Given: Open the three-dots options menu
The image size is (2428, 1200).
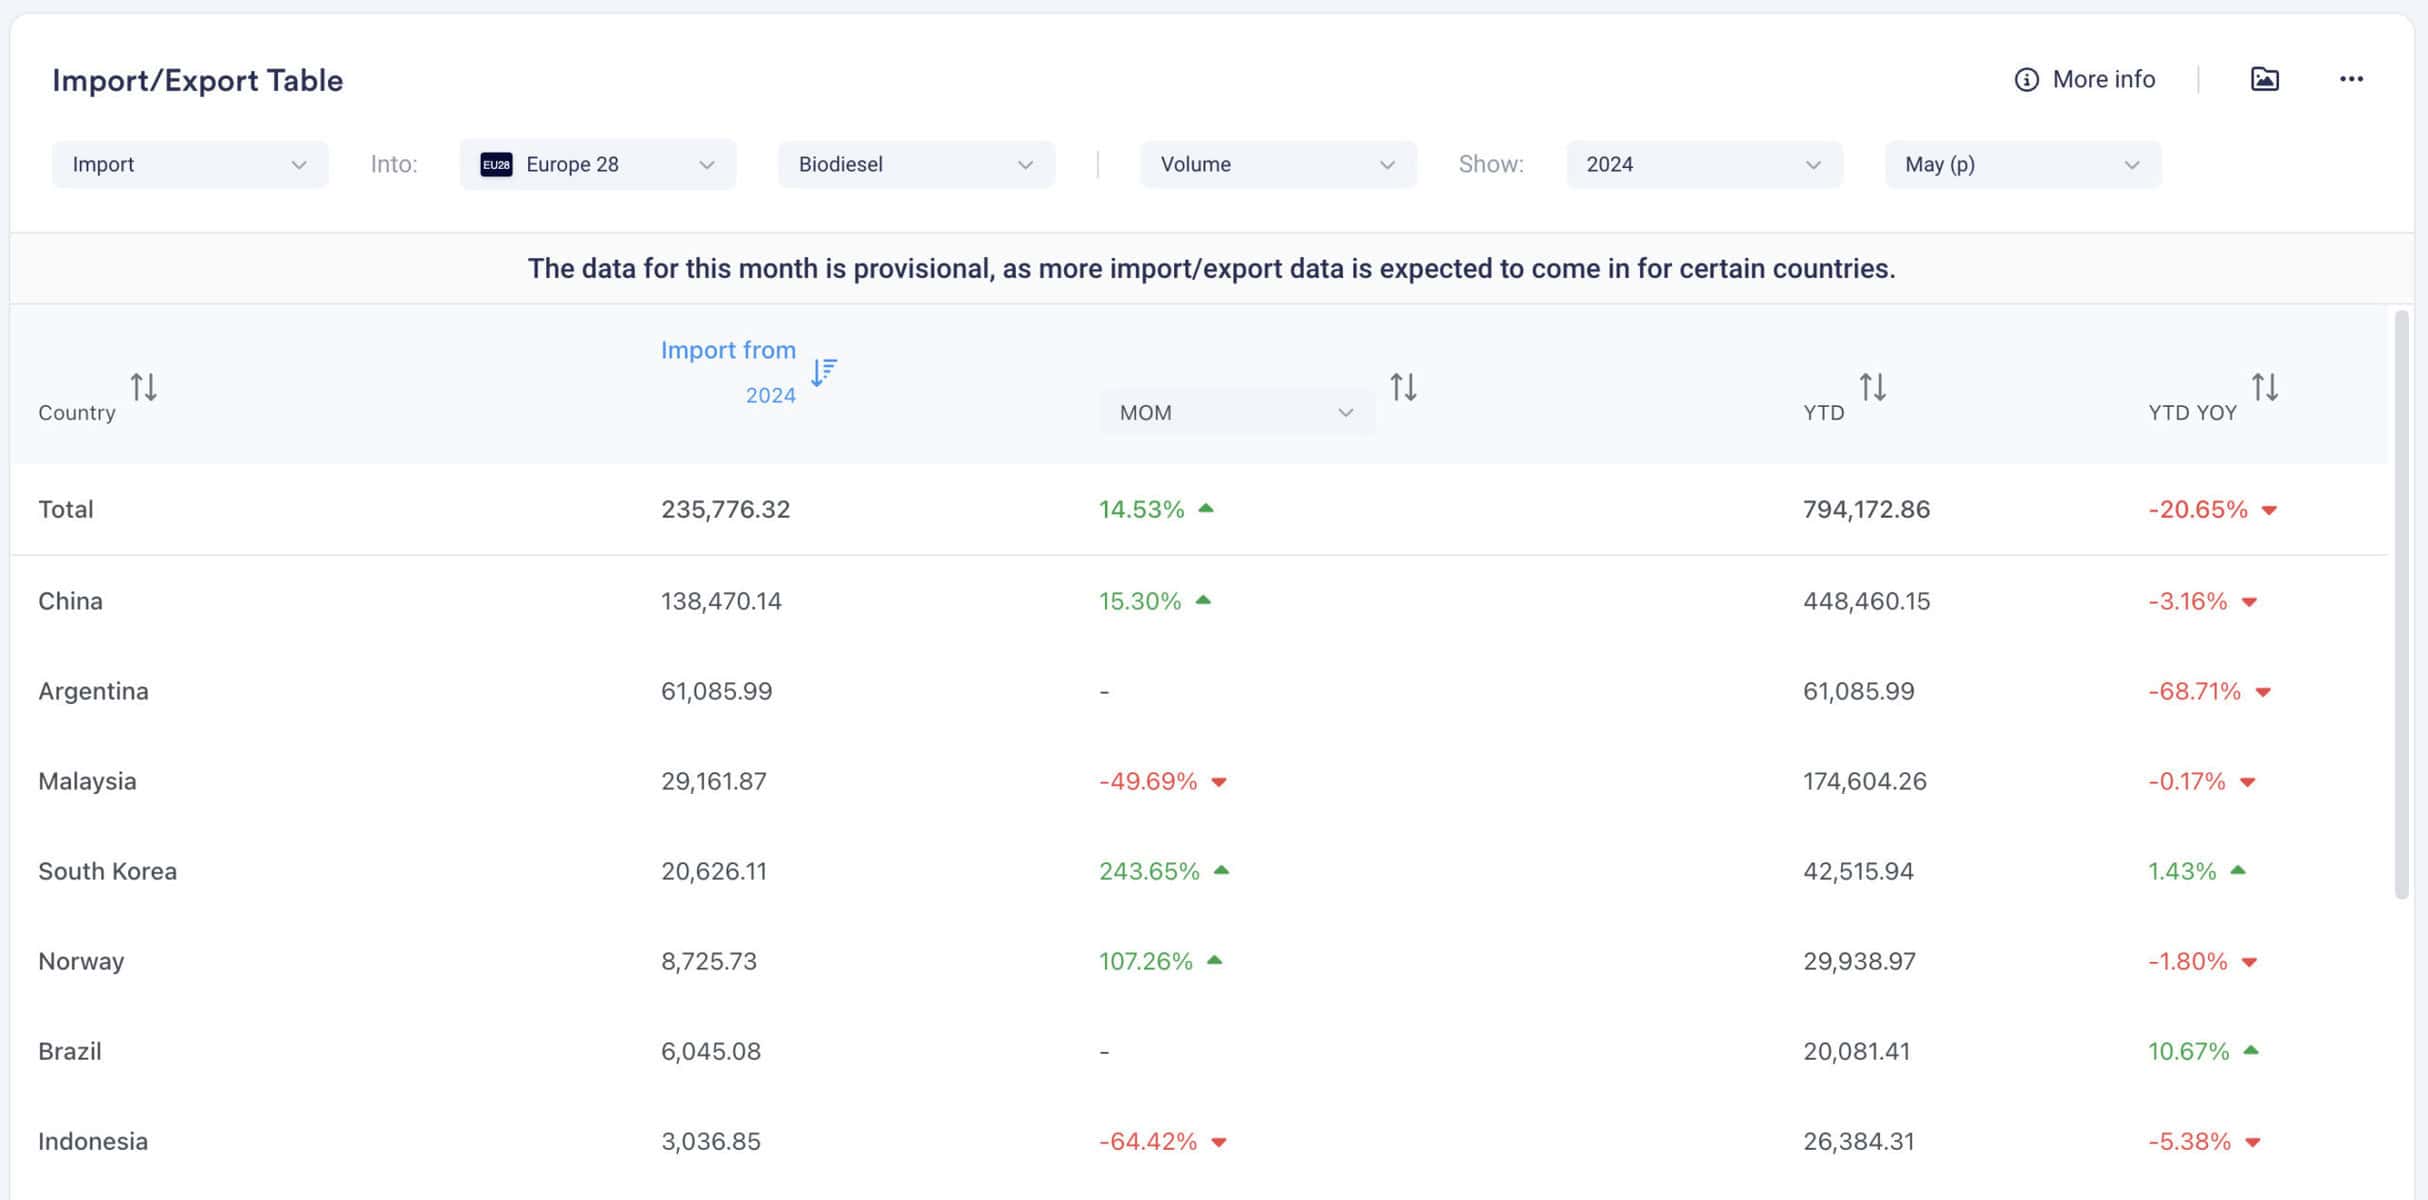Looking at the screenshot, I should pyautogui.click(x=2351, y=79).
